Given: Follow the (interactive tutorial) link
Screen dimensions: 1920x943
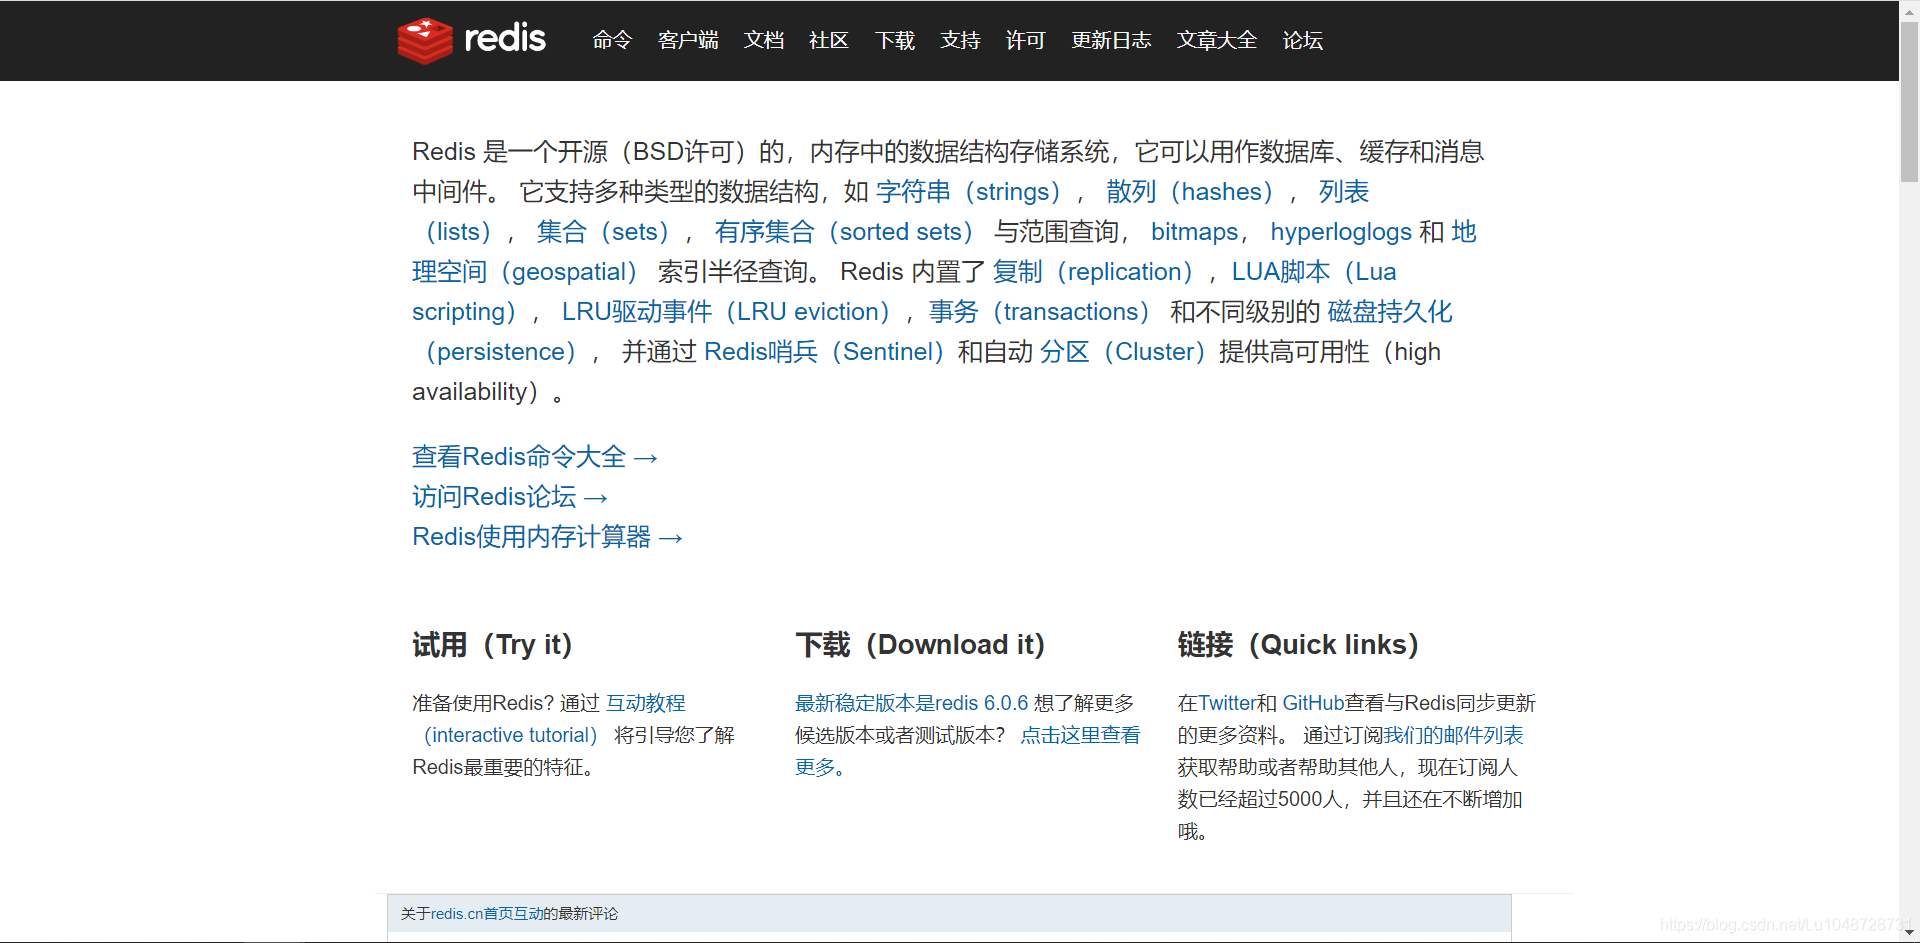Looking at the screenshot, I should tap(511, 735).
